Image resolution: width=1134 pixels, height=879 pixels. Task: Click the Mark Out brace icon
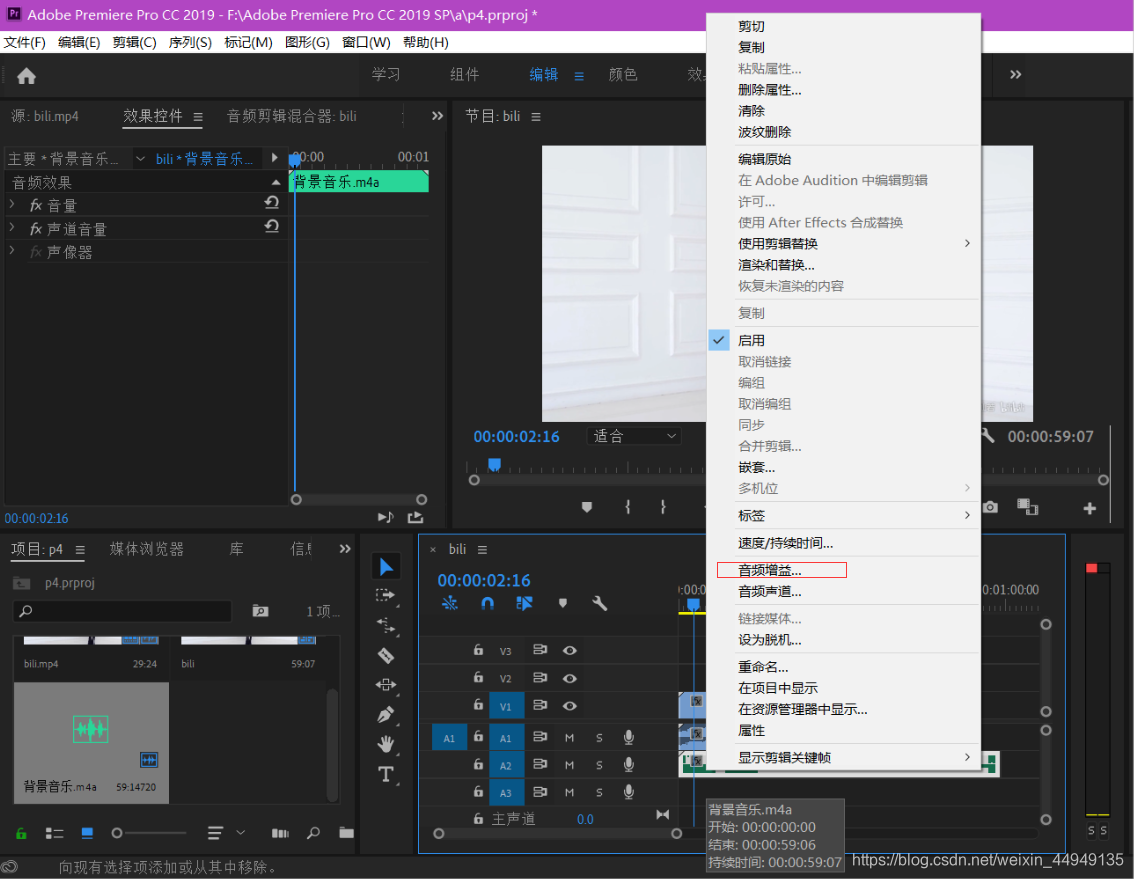coord(663,507)
